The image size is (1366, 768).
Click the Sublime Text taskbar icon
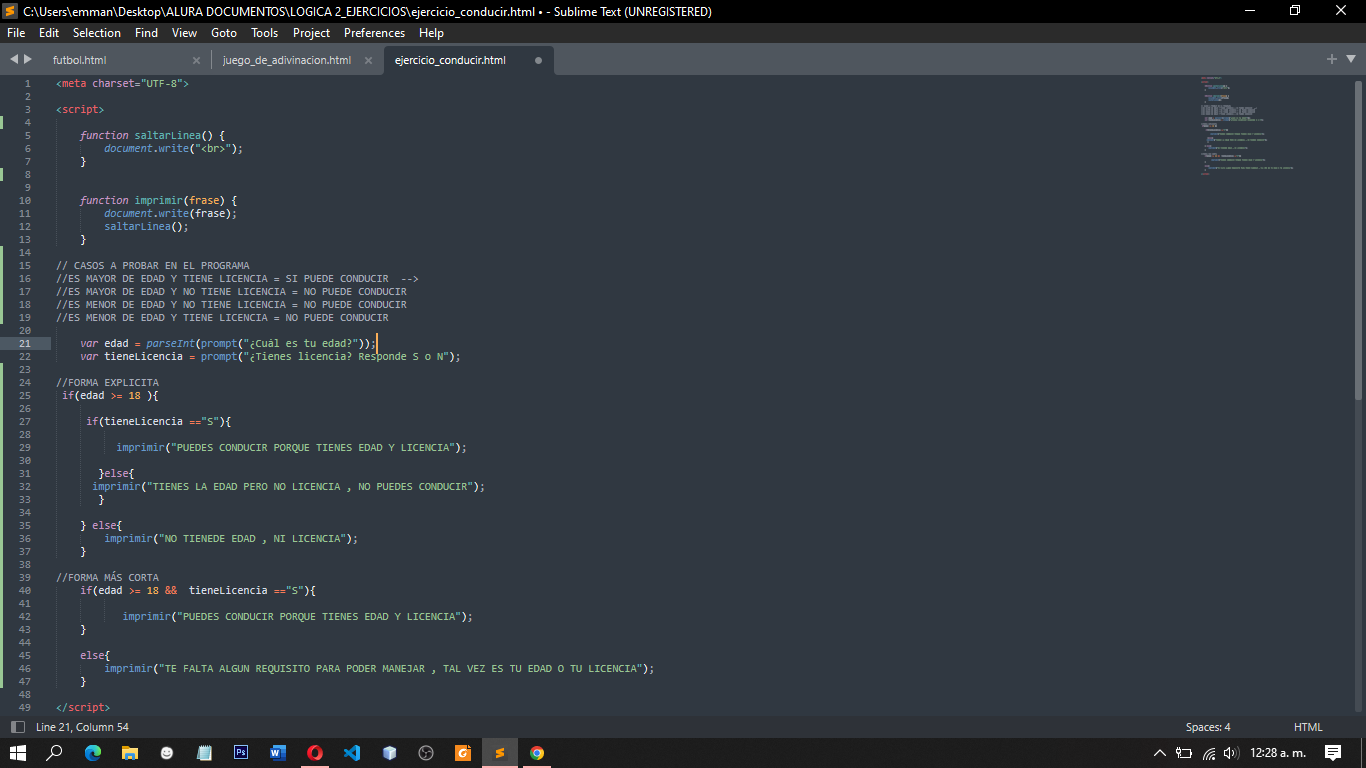pyautogui.click(x=500, y=753)
